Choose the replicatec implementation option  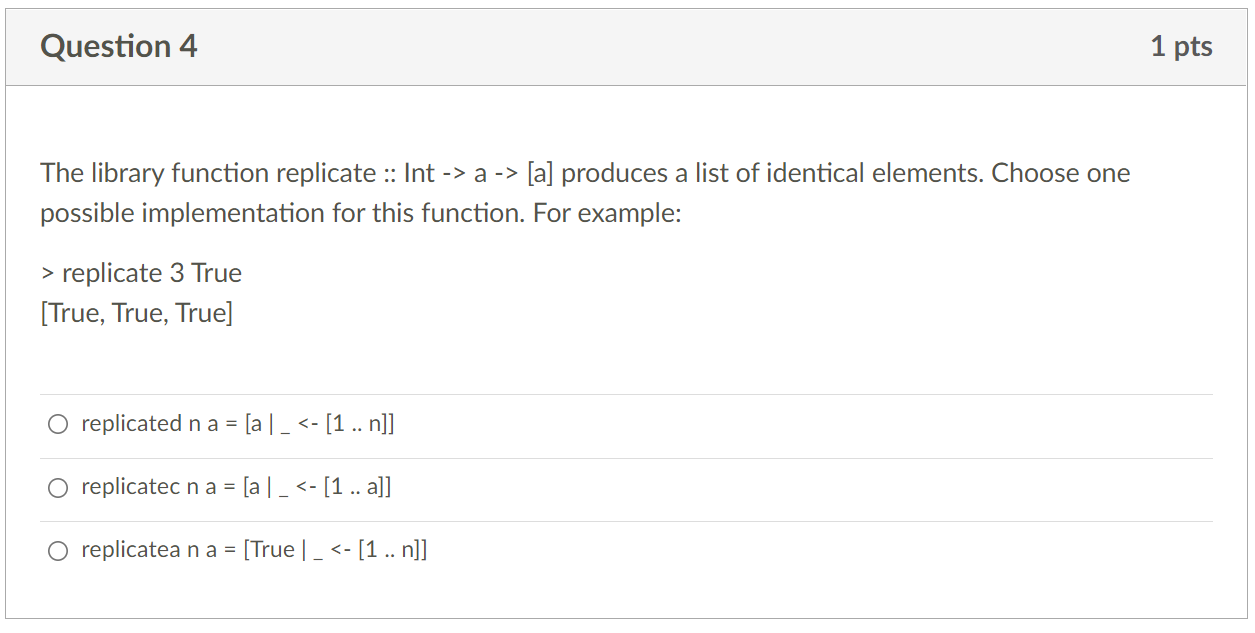58,487
